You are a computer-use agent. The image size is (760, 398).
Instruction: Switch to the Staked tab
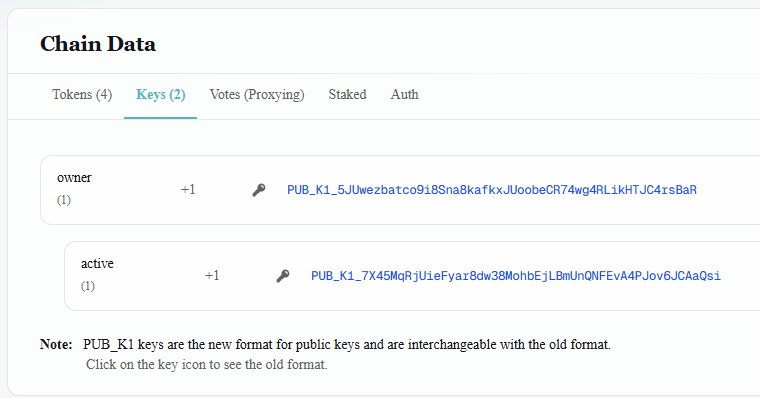pyautogui.click(x=348, y=94)
